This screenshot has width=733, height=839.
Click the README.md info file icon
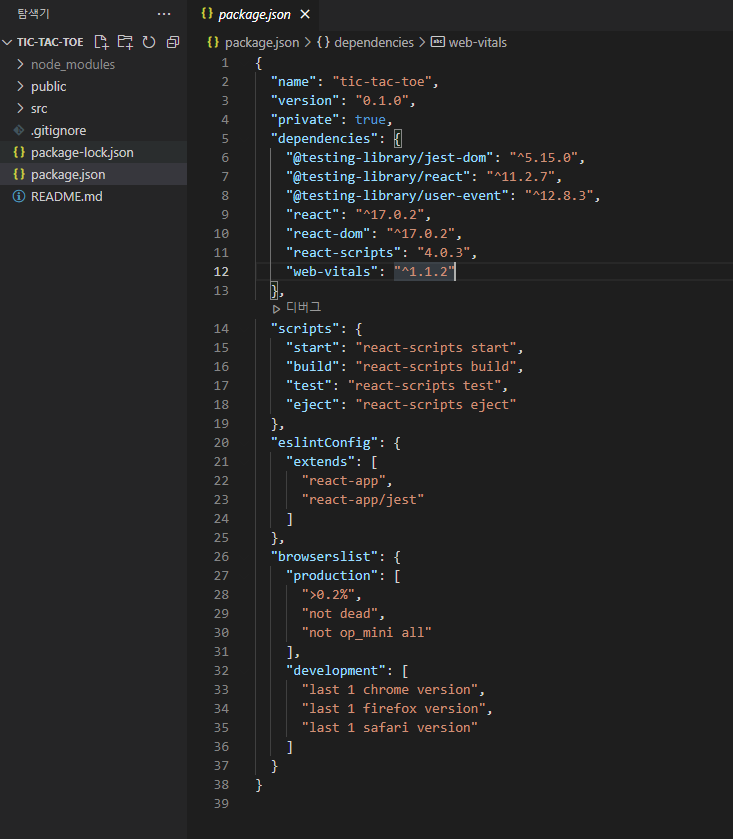[x=19, y=196]
